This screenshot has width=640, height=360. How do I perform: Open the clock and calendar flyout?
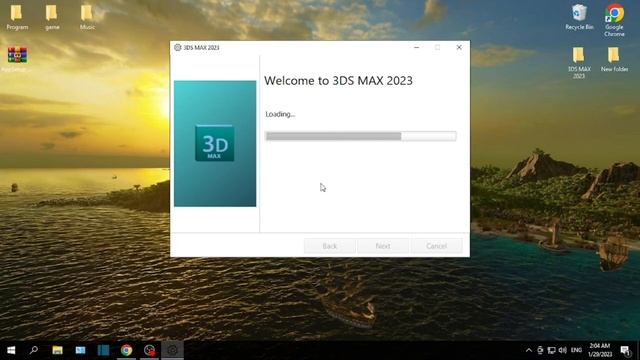tap(600, 350)
